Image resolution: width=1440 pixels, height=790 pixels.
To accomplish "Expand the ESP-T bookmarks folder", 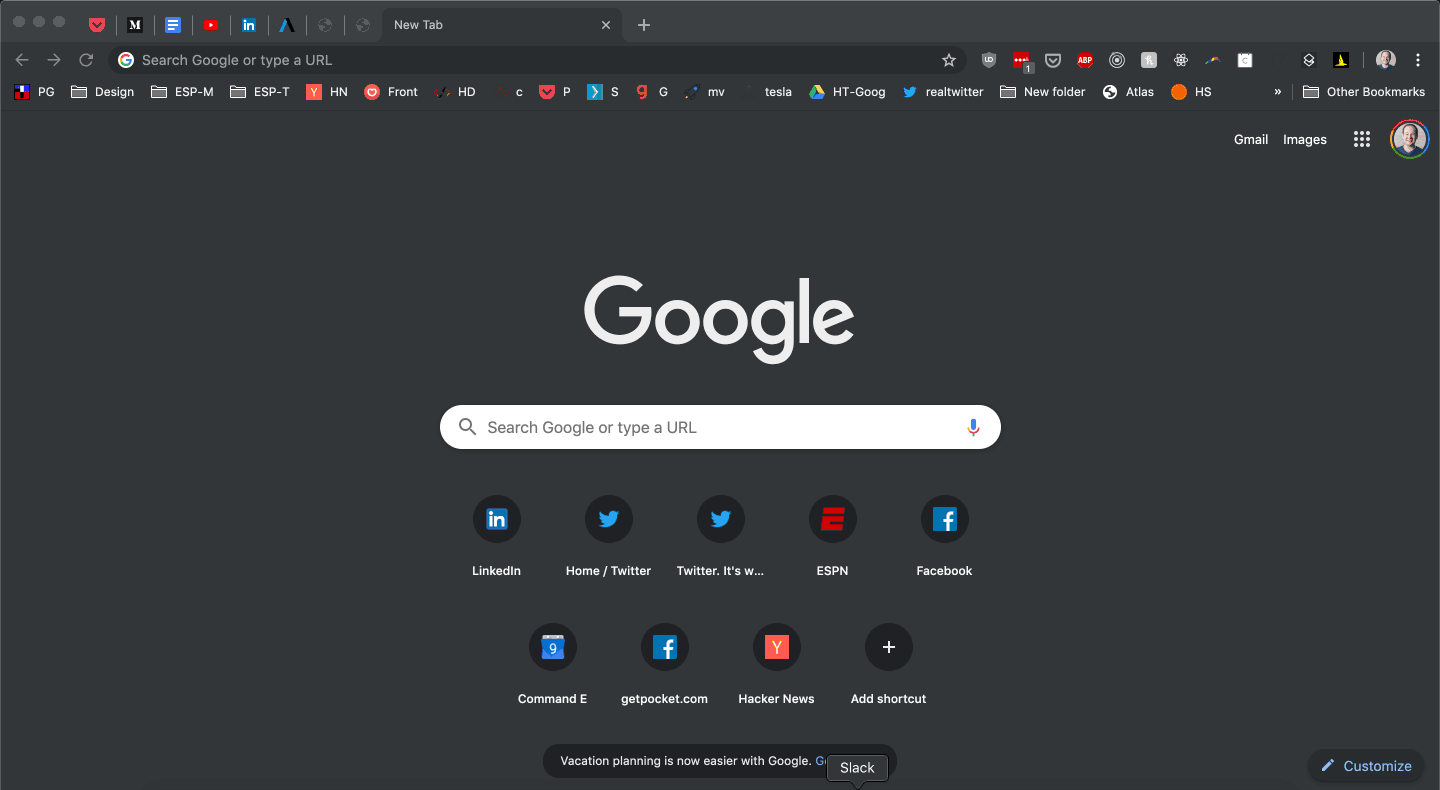I will pos(260,92).
